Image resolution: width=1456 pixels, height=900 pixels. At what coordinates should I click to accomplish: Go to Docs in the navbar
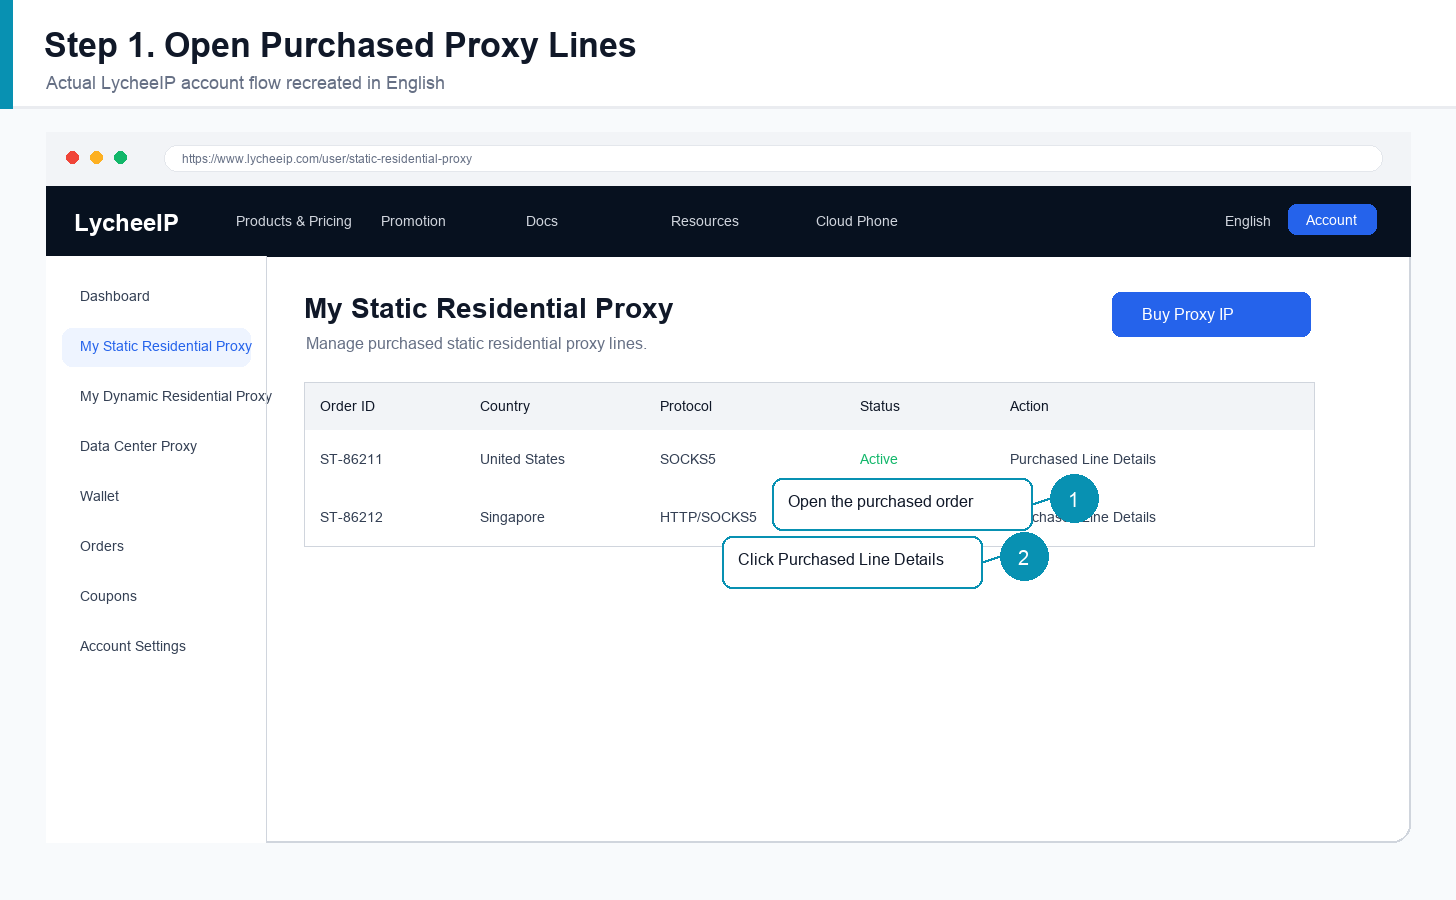click(542, 221)
